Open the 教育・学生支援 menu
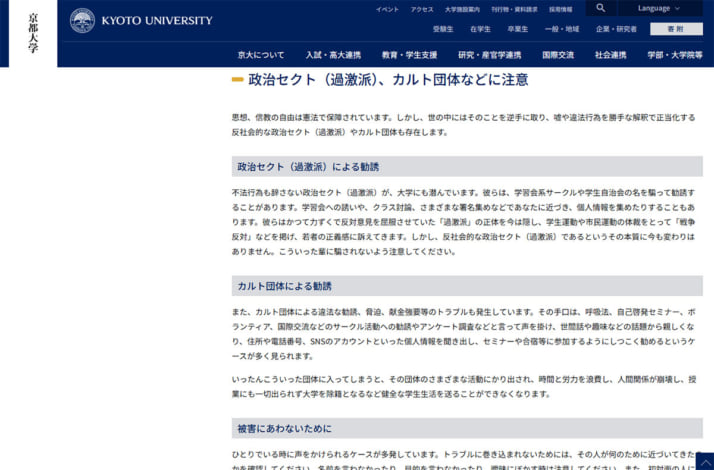The image size is (714, 470). (409, 55)
